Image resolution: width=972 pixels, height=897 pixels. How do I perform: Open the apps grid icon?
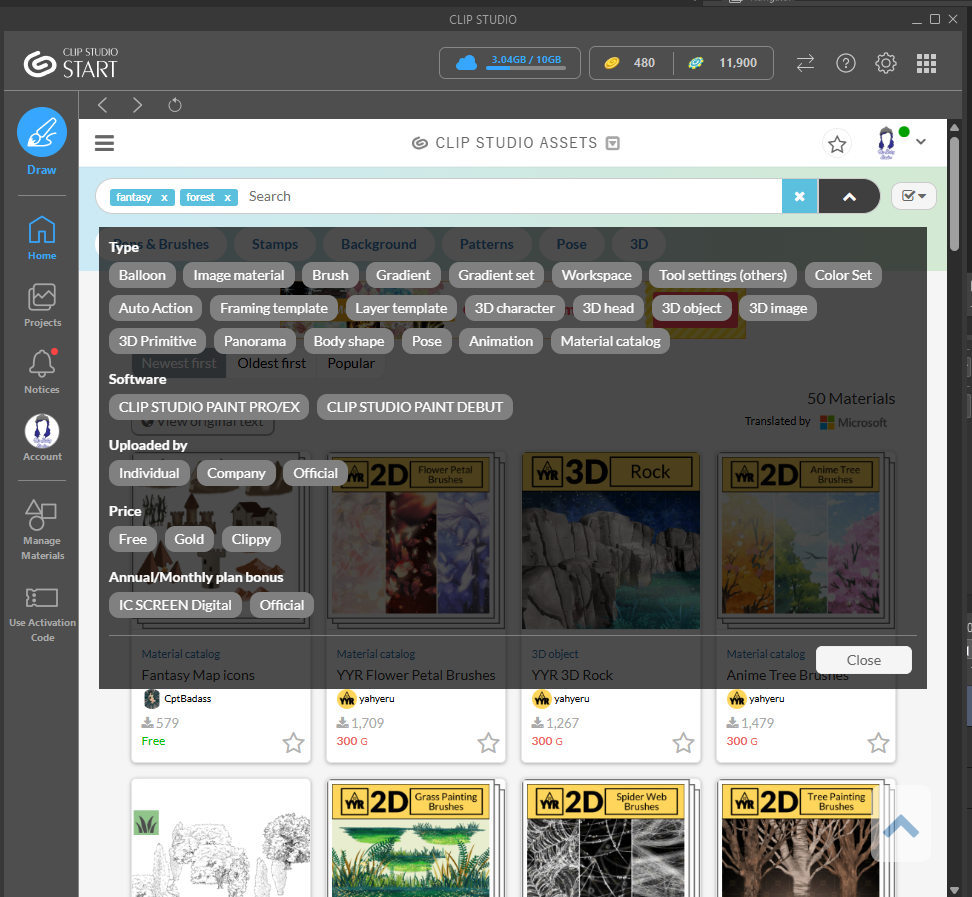pyautogui.click(x=926, y=63)
